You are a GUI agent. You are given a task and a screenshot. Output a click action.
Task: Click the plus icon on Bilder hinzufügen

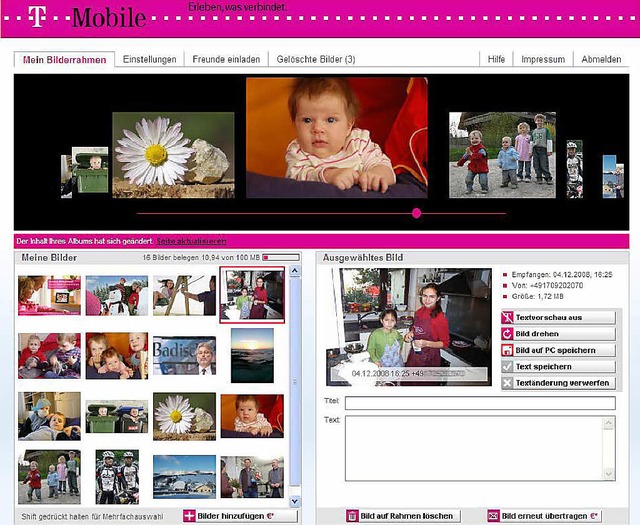(189, 516)
